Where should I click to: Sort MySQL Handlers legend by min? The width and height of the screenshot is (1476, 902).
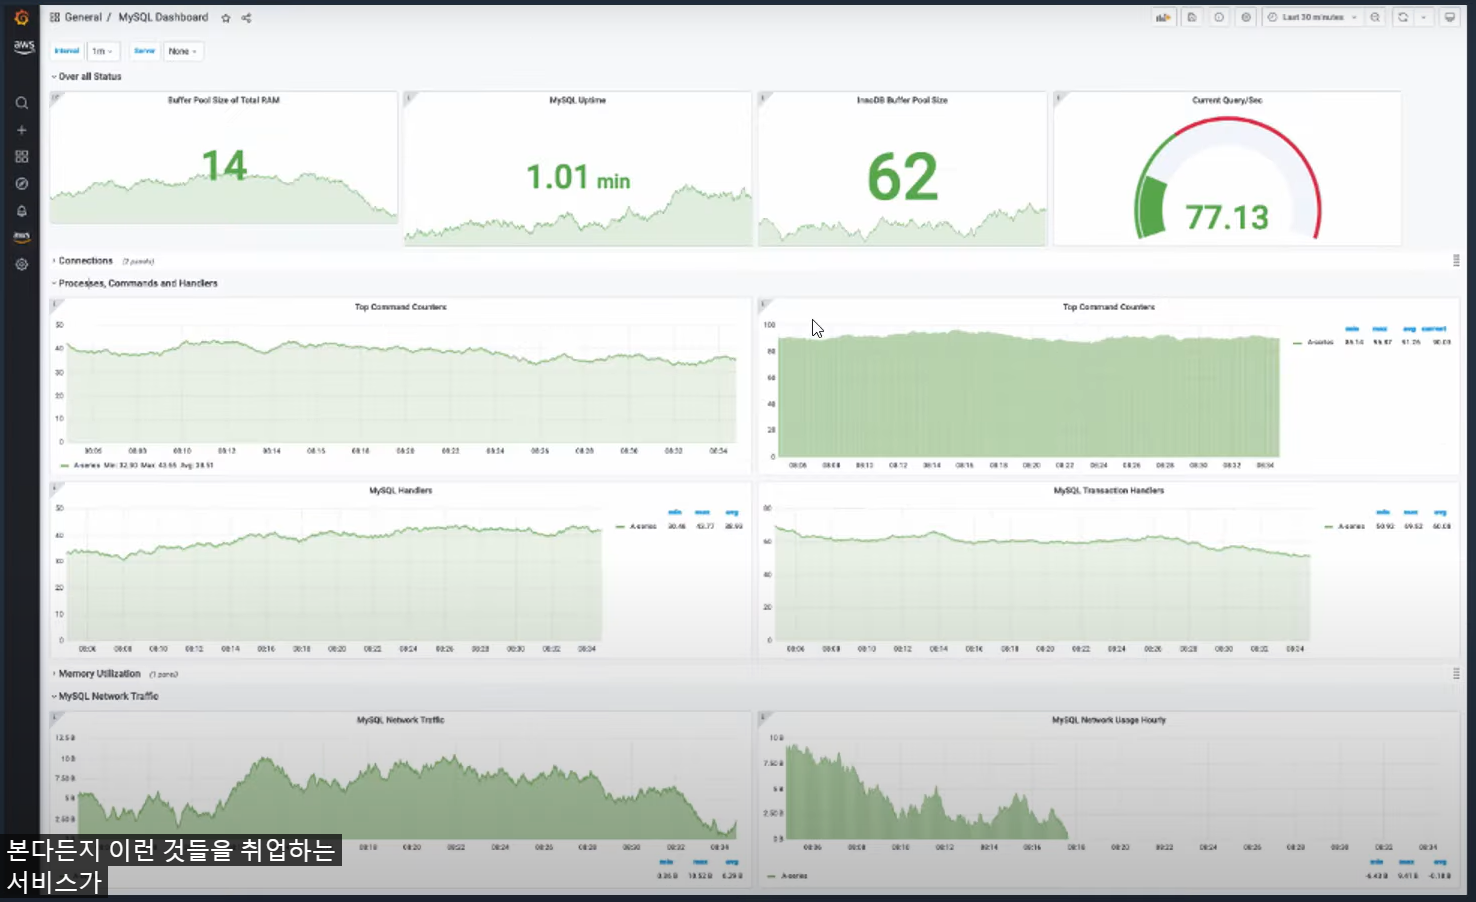point(675,513)
